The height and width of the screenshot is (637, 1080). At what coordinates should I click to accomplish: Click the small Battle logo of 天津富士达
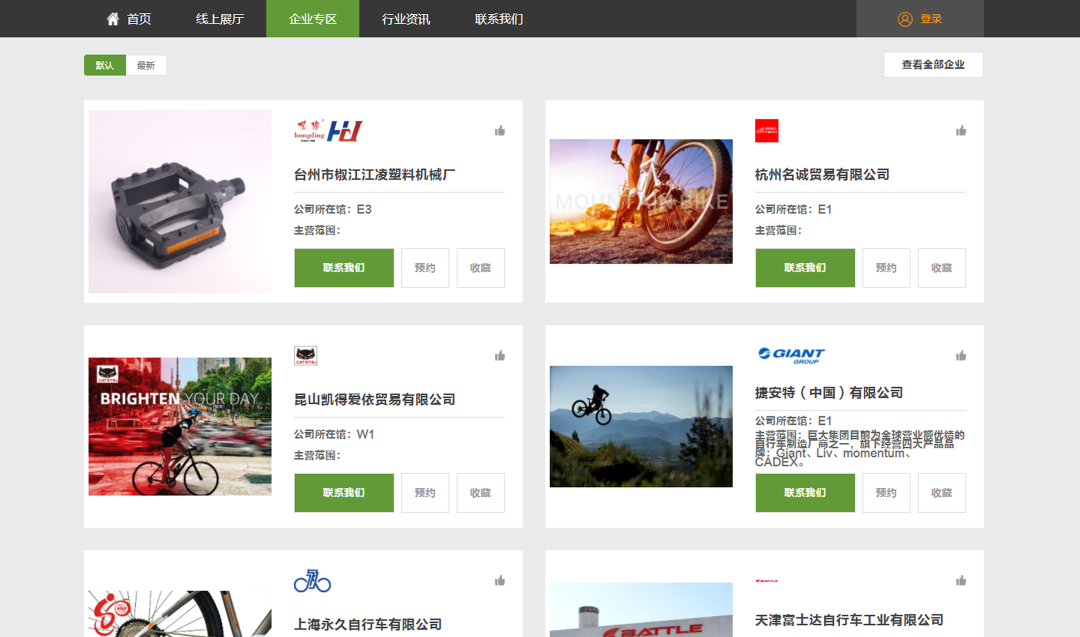tap(767, 581)
